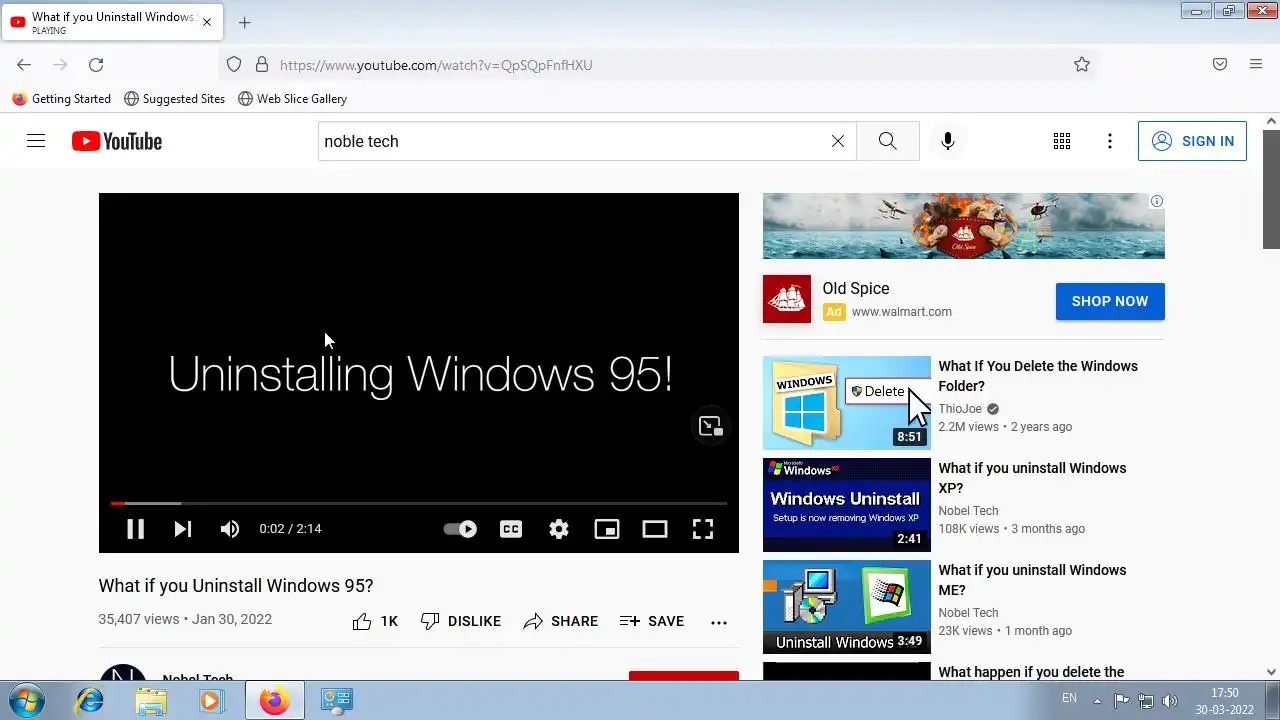Open video settings gear
The image size is (1280, 720).
[559, 529]
